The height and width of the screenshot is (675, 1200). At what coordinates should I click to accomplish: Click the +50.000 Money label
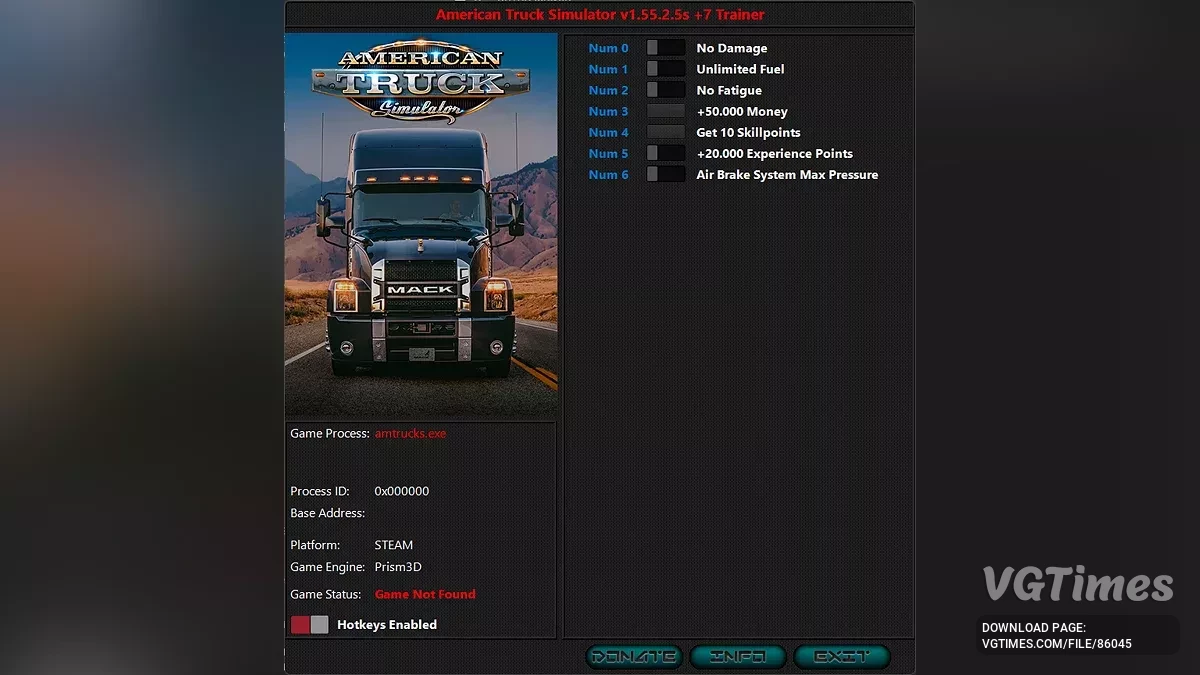742,111
